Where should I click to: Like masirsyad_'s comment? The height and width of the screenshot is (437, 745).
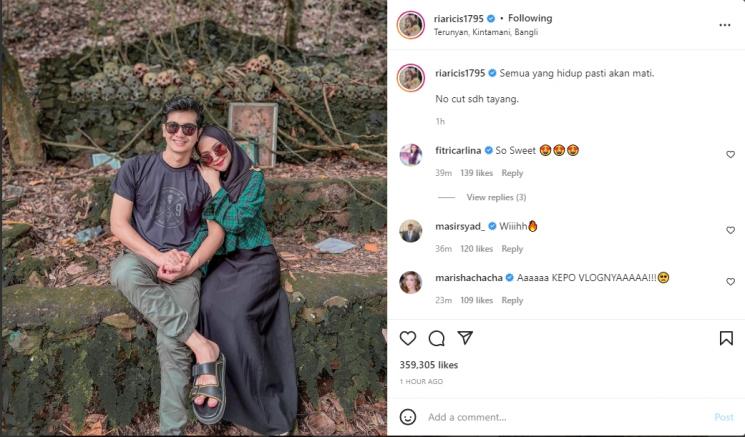pos(730,230)
